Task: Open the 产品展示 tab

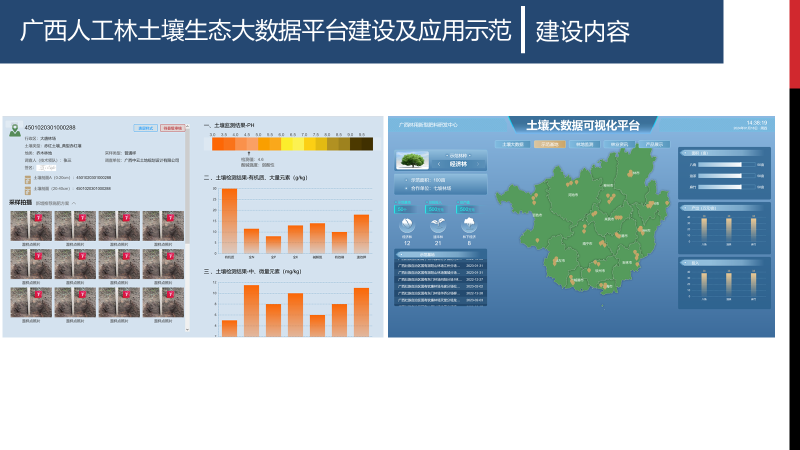Action: coord(653,145)
